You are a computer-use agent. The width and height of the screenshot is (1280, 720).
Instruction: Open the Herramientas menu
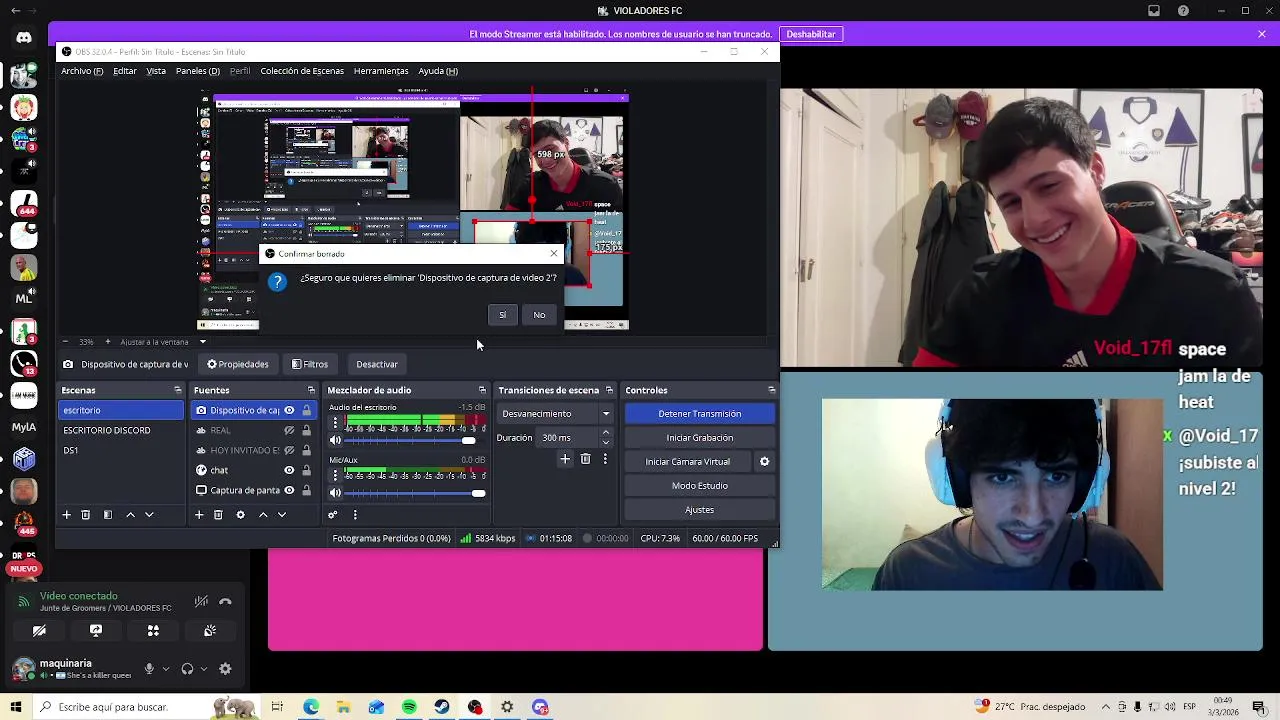click(x=381, y=71)
